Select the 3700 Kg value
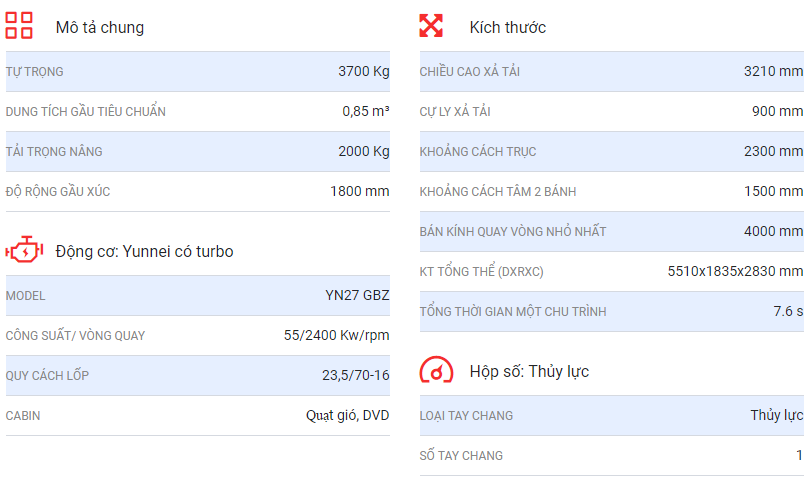 coord(364,71)
